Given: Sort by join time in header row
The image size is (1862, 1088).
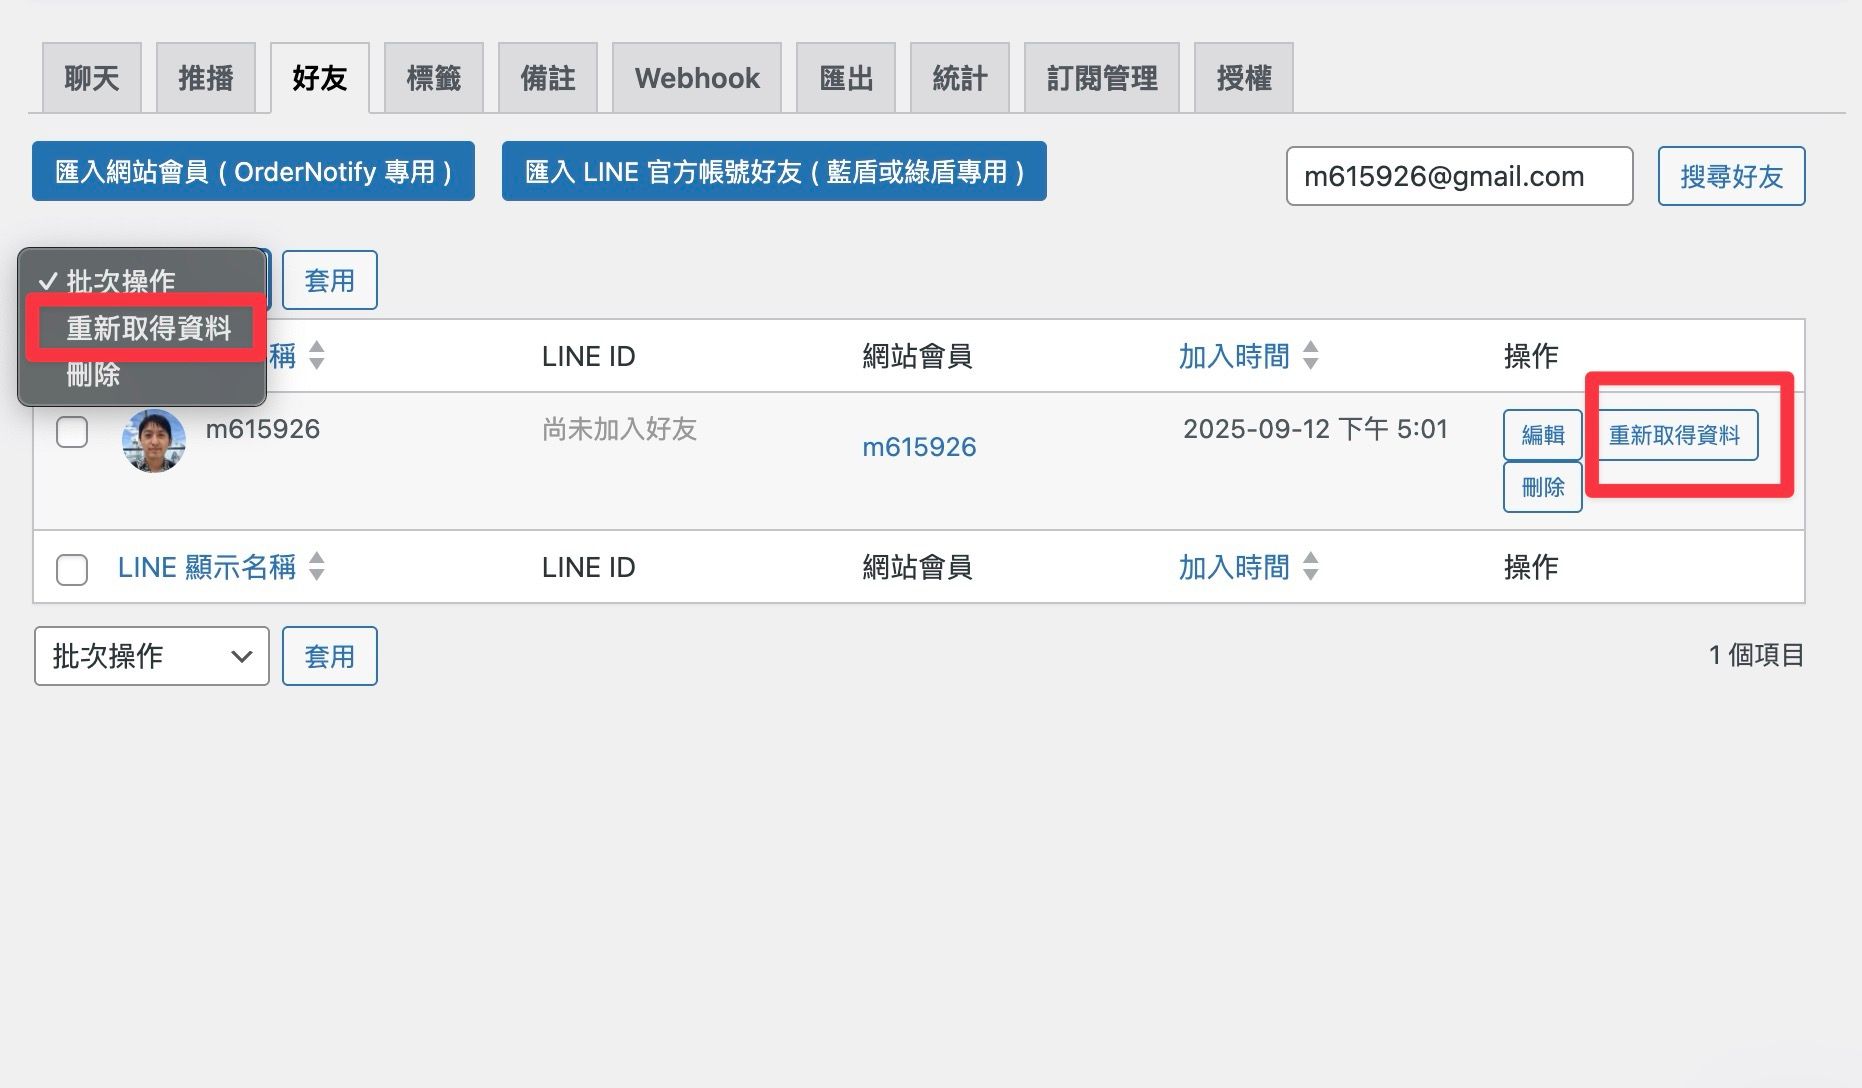Looking at the screenshot, I should [1233, 356].
